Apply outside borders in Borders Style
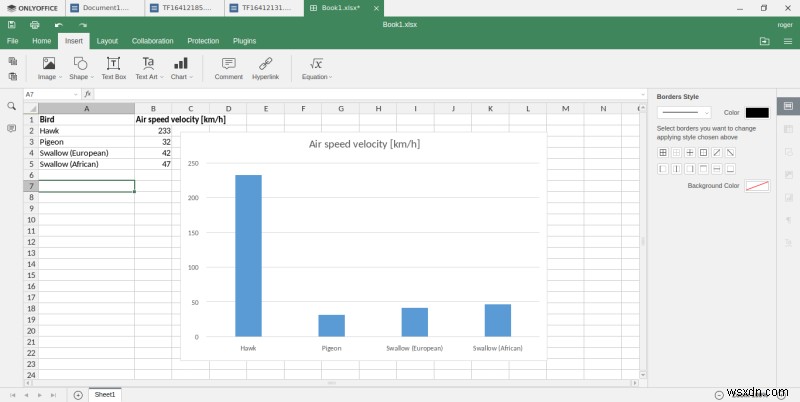 [x=703, y=153]
